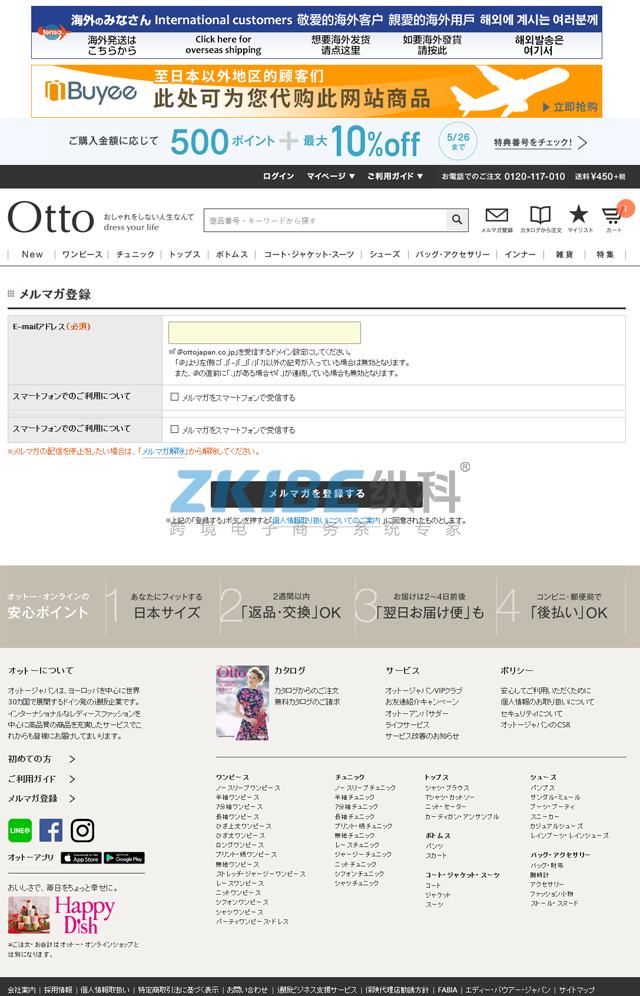The image size is (640, 996).
Task: Click お友達紹介キャンペーン link
Action: pyautogui.click(x=422, y=702)
